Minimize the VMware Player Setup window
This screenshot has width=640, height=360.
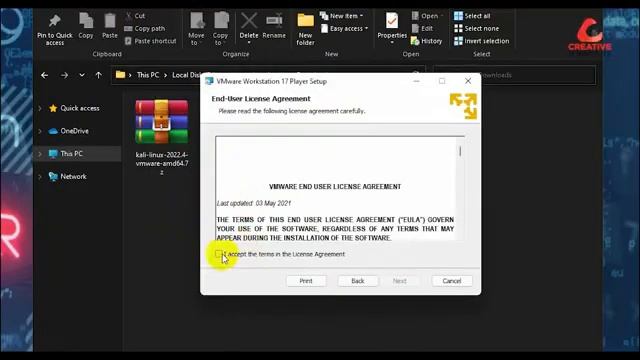416,81
